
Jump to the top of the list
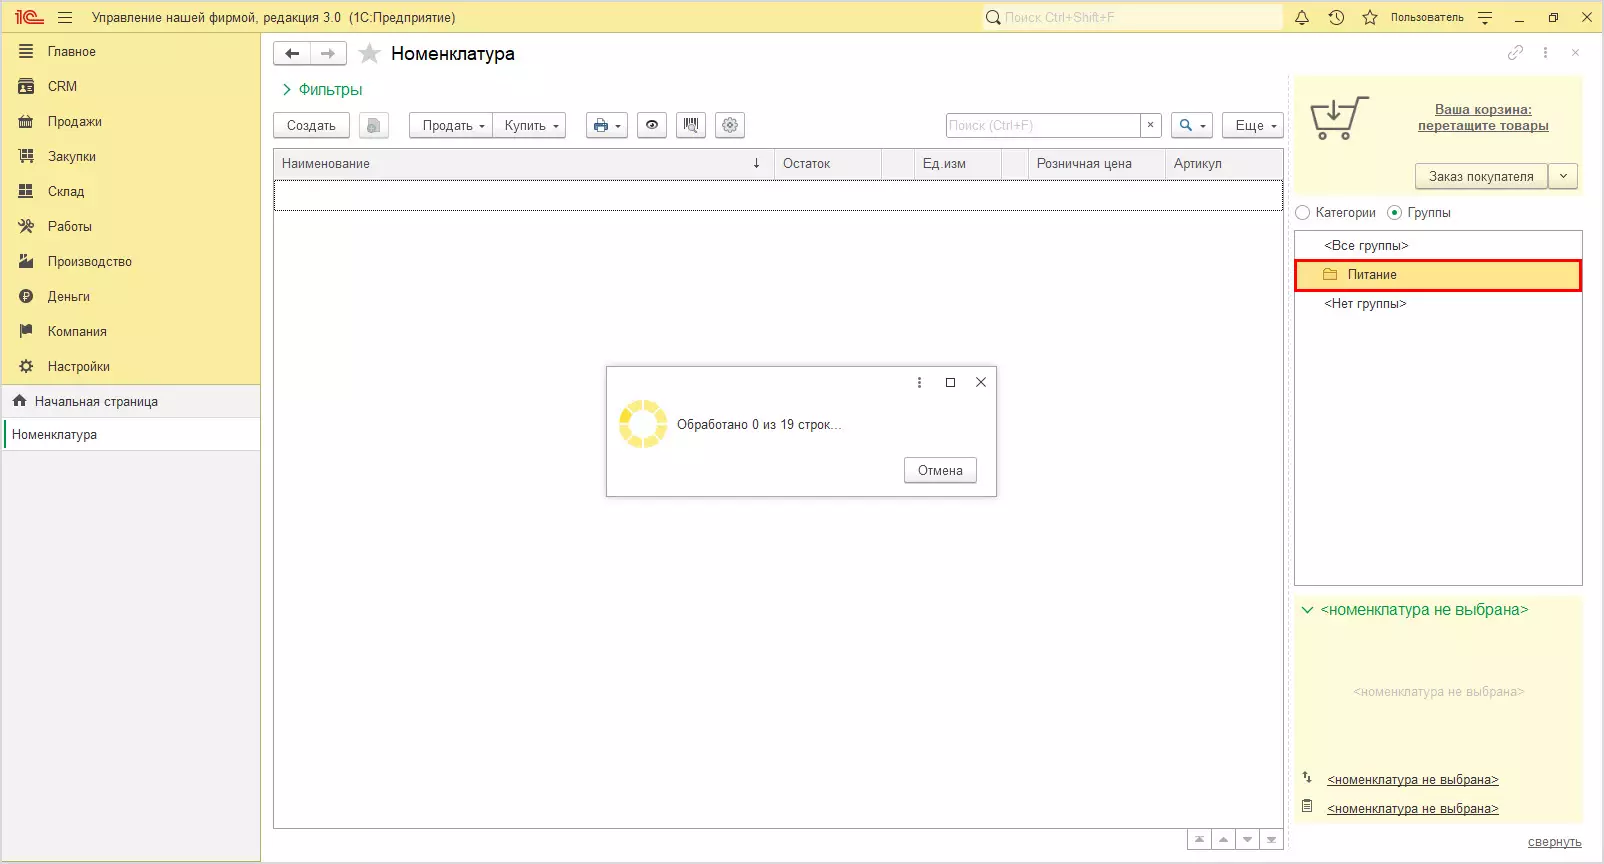(1199, 840)
